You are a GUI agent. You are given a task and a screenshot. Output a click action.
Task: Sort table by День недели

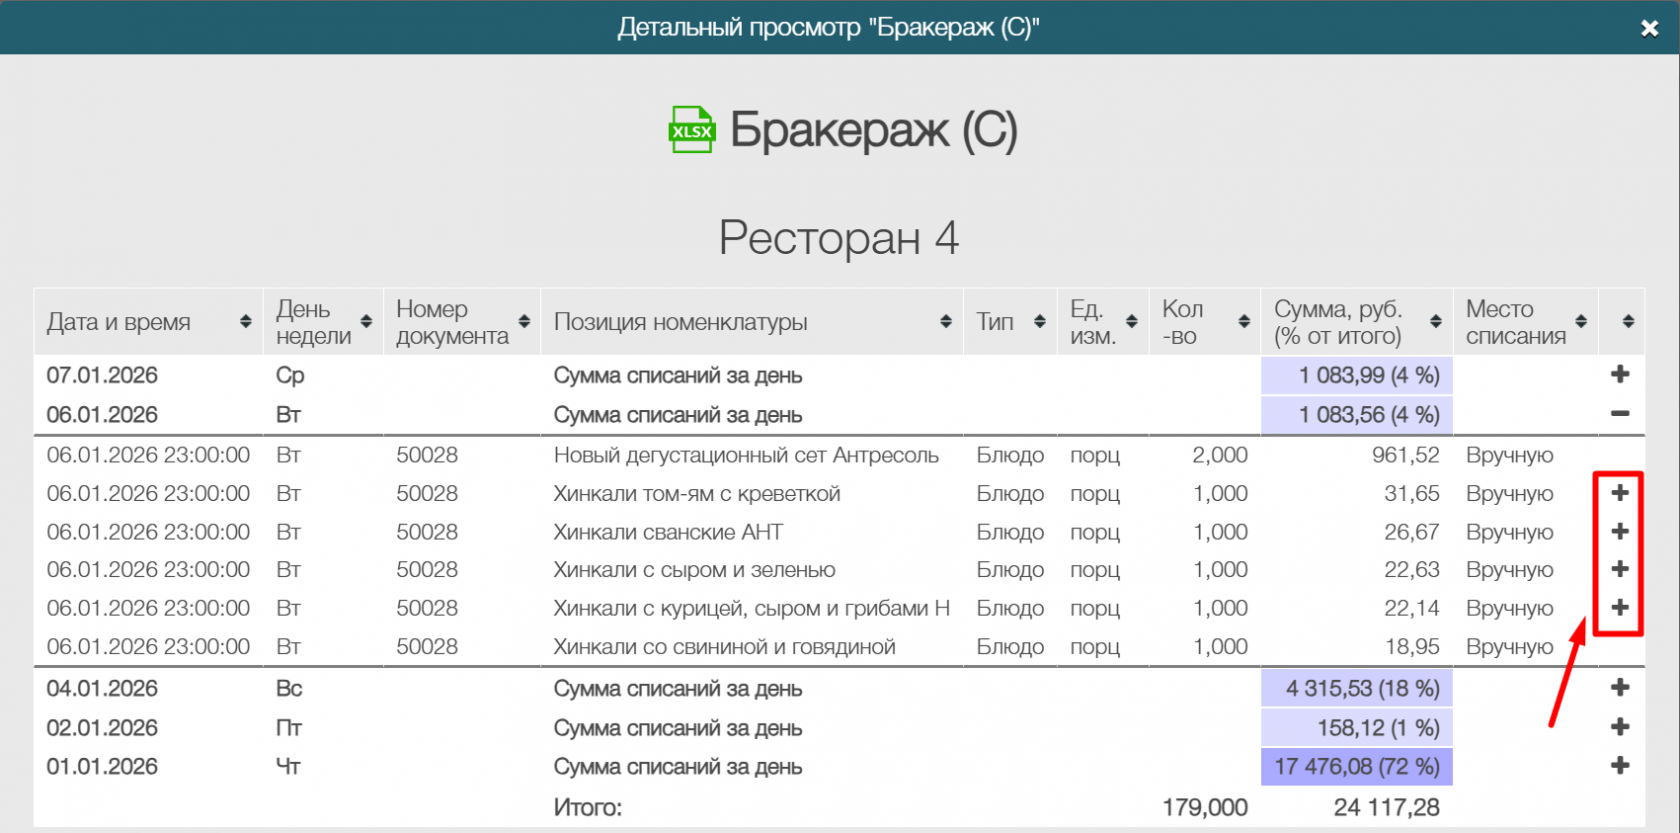click(366, 322)
